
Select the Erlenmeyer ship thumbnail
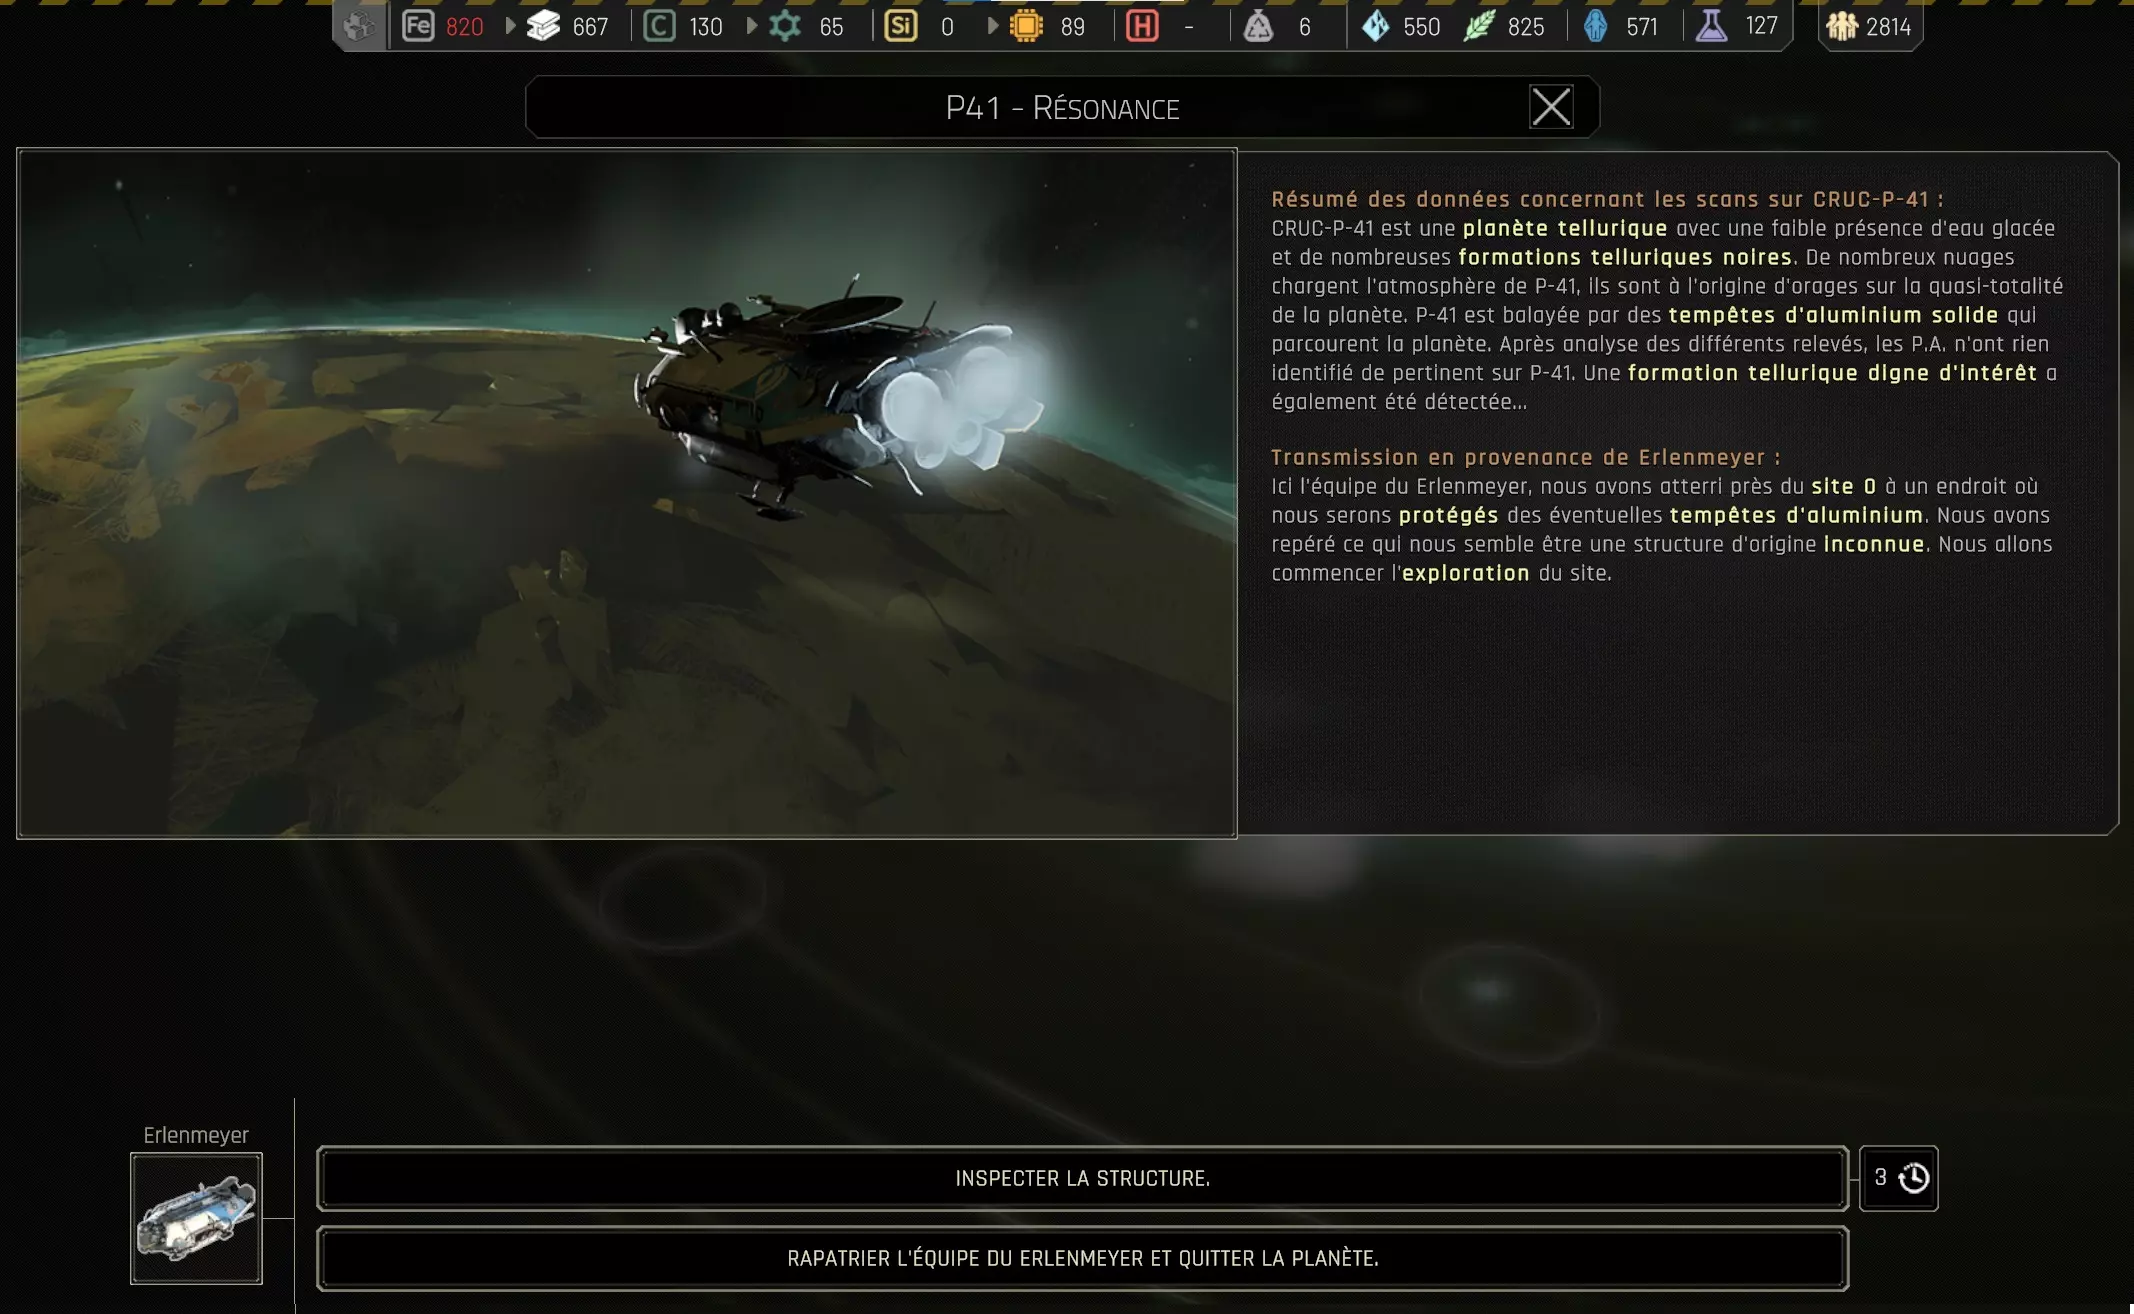tap(196, 1218)
